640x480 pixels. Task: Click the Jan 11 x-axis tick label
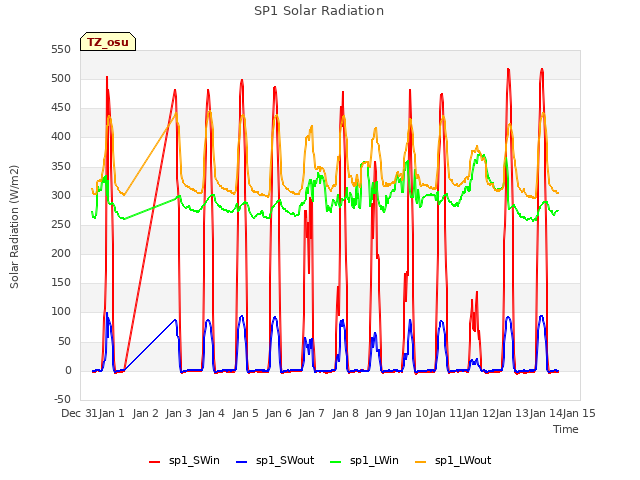click(445, 413)
